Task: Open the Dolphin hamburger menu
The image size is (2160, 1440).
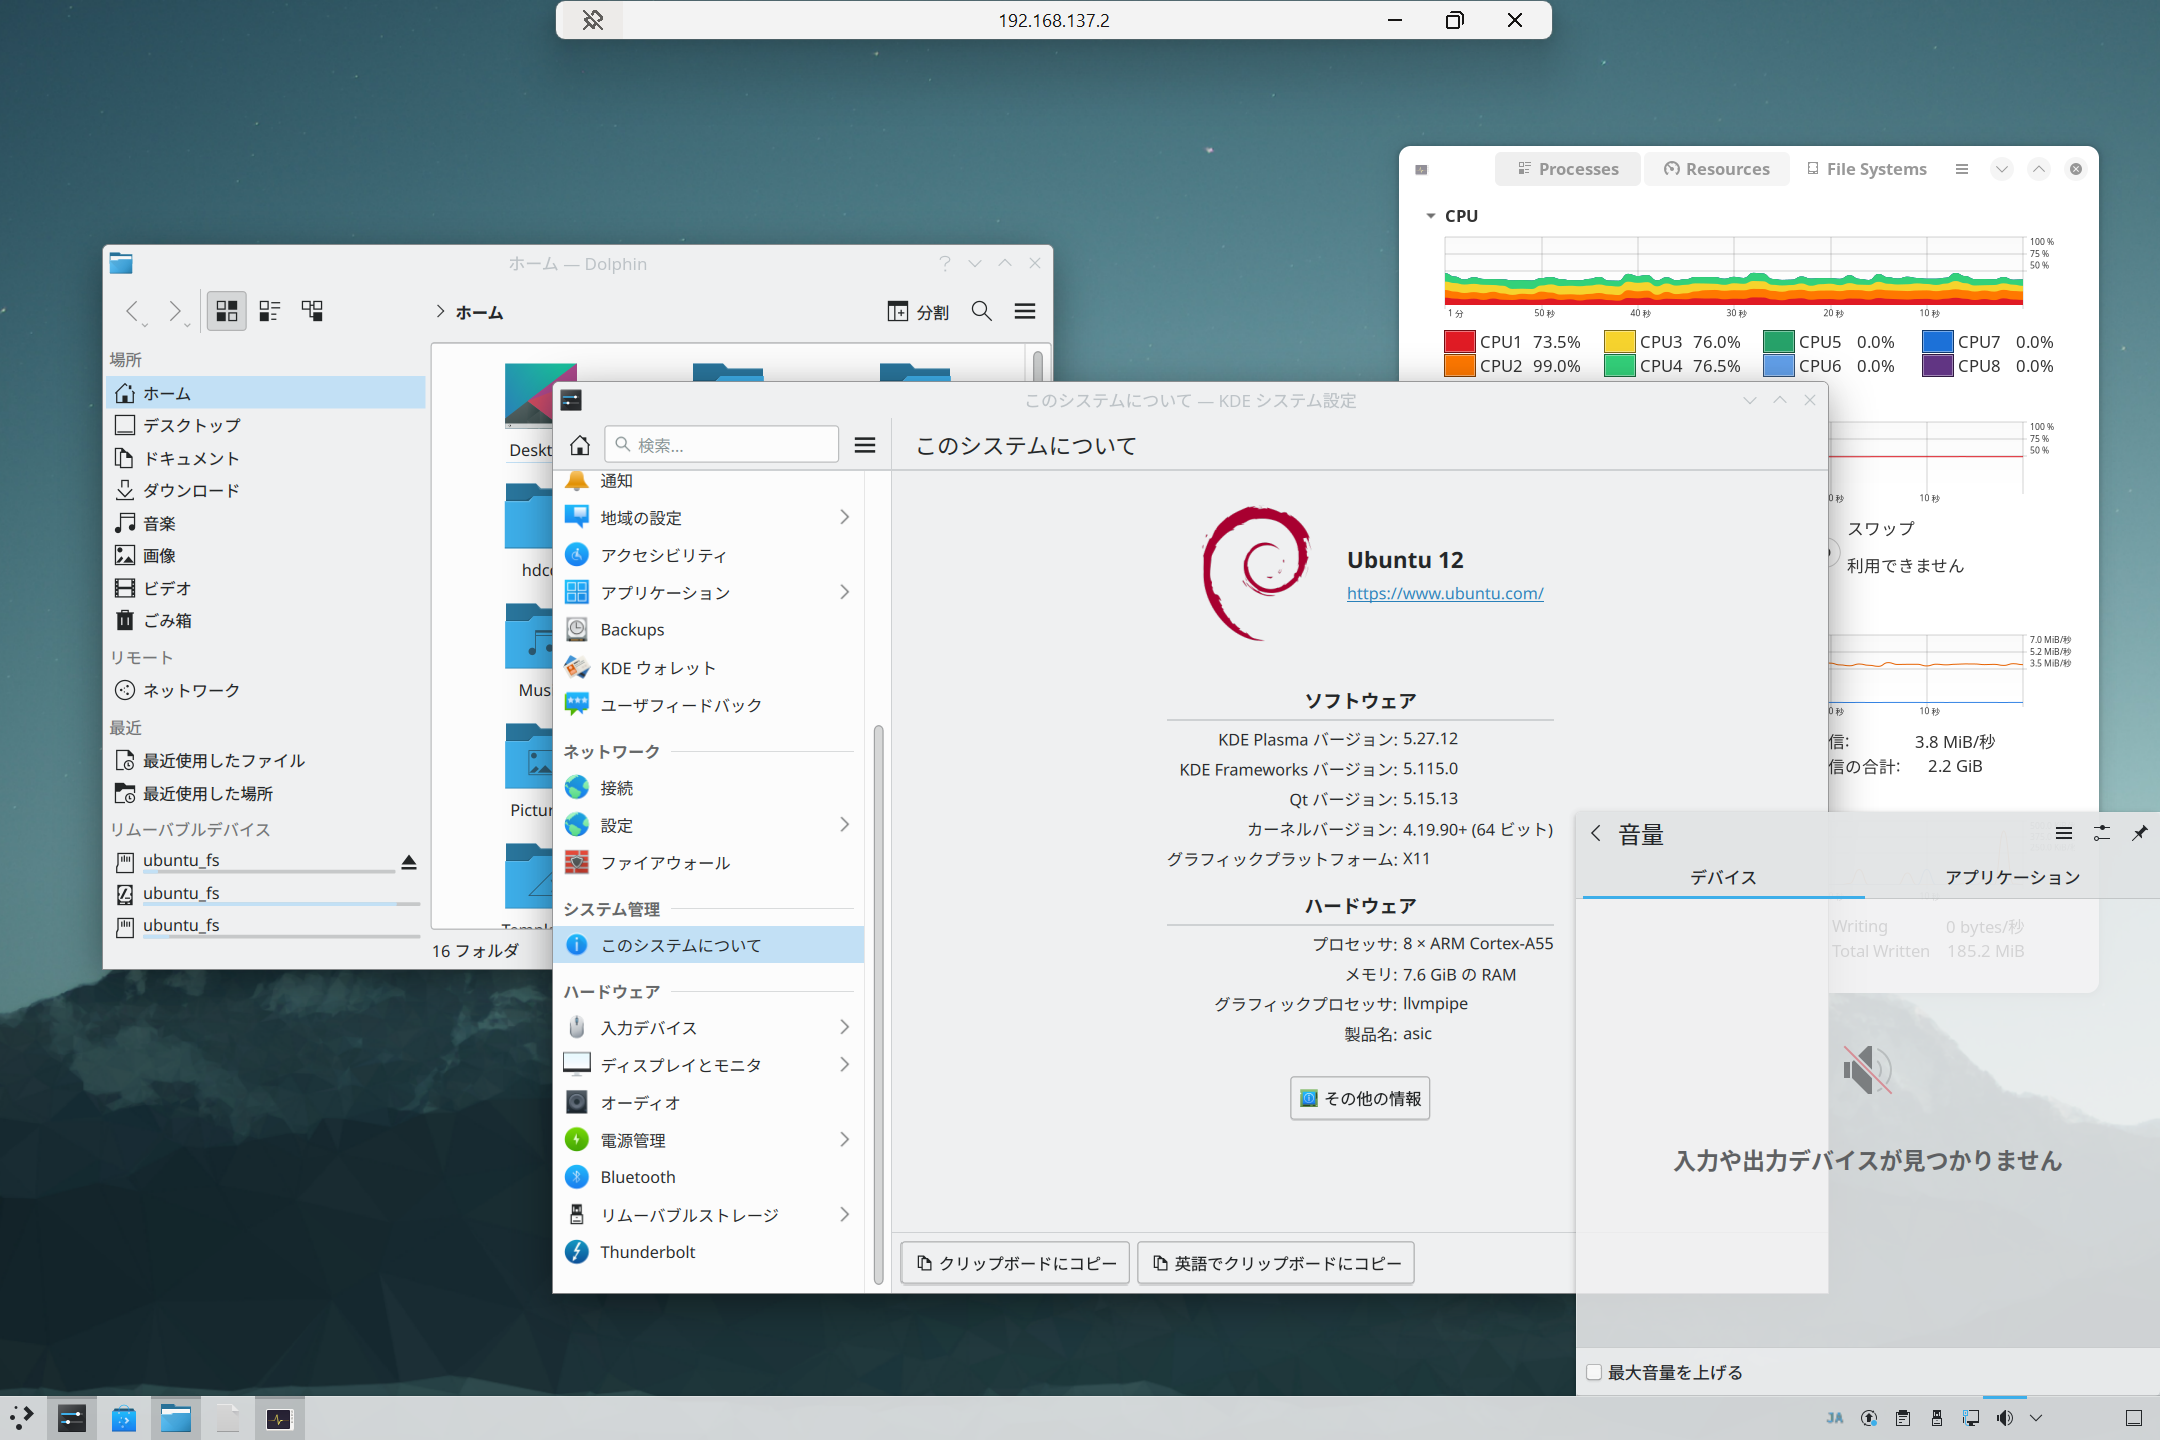Action: point(1025,311)
